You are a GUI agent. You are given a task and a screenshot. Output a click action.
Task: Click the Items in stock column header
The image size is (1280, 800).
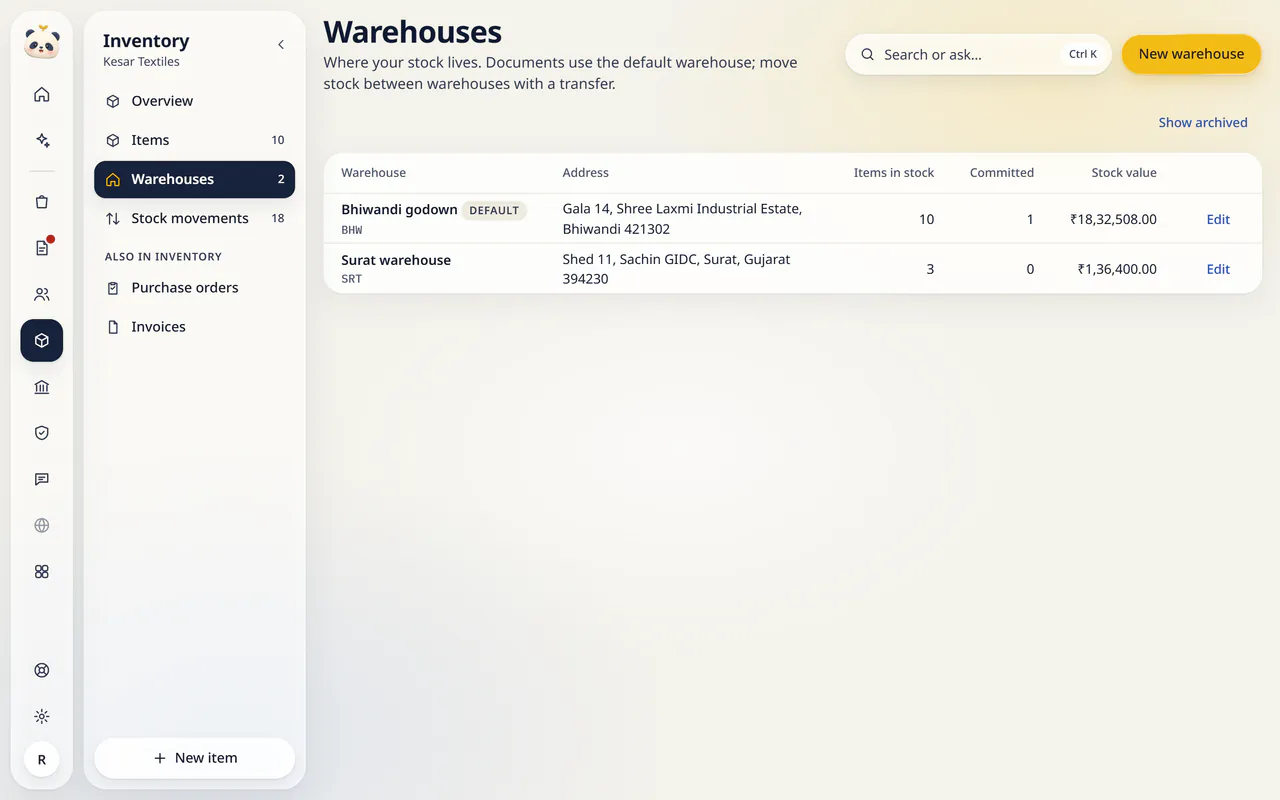(x=894, y=173)
